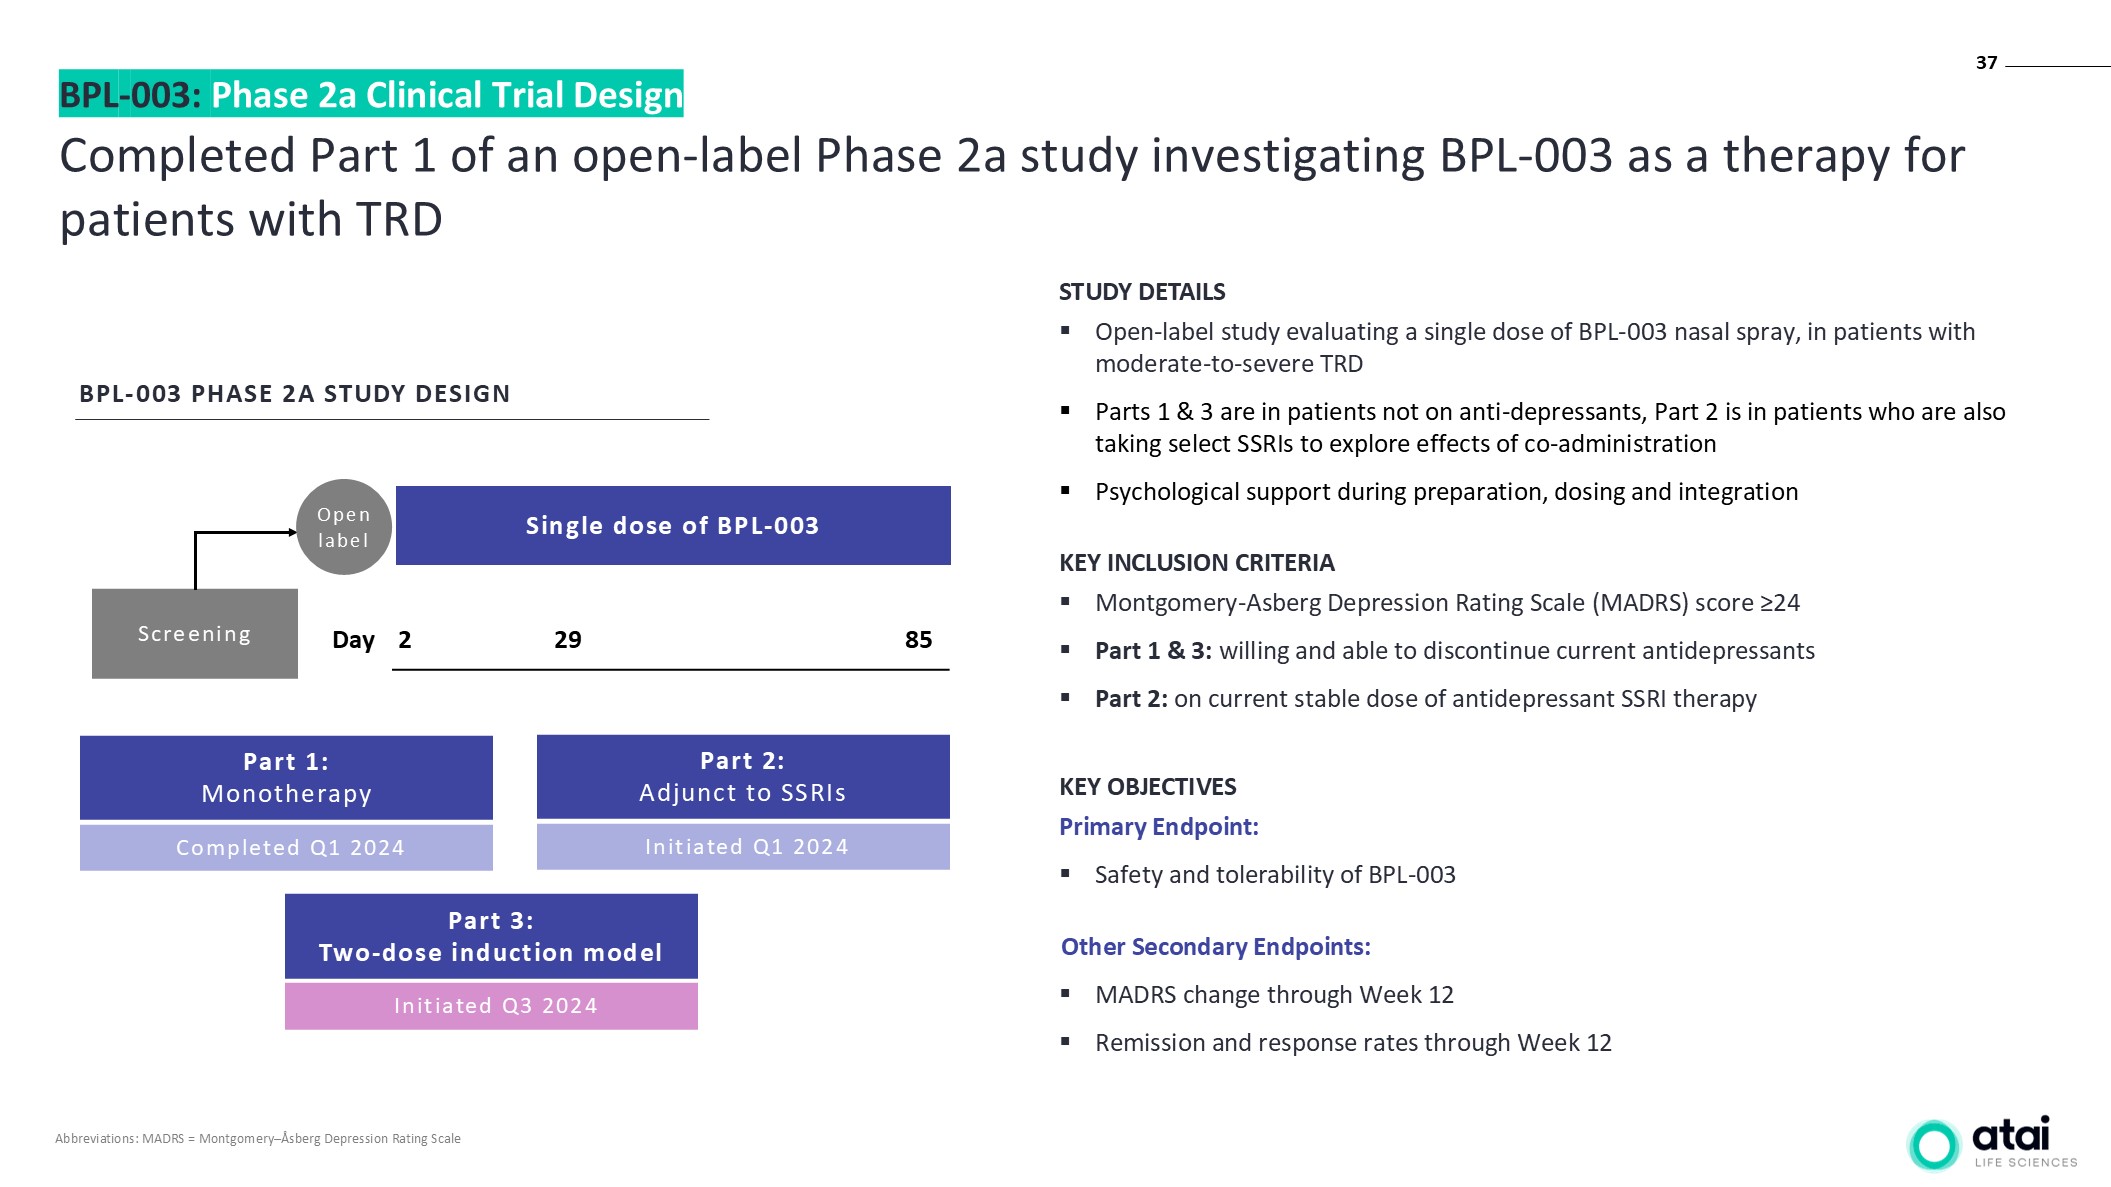
Task: Click the Initiated Q1 2024 status bar
Action: pyautogui.click(x=743, y=847)
